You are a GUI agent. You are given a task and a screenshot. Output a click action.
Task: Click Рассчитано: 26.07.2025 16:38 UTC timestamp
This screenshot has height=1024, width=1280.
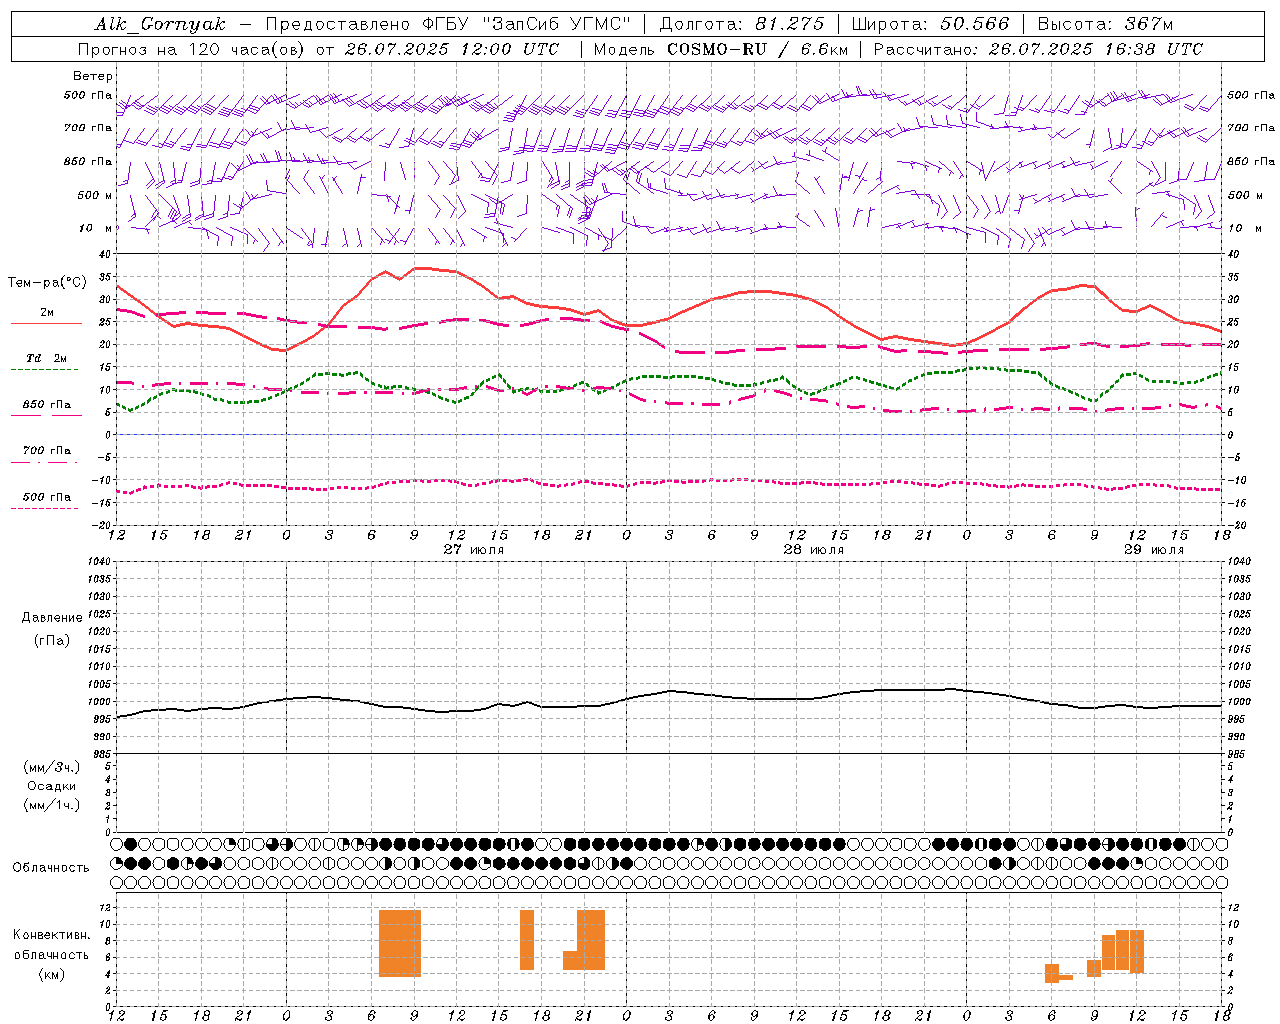[1038, 49]
